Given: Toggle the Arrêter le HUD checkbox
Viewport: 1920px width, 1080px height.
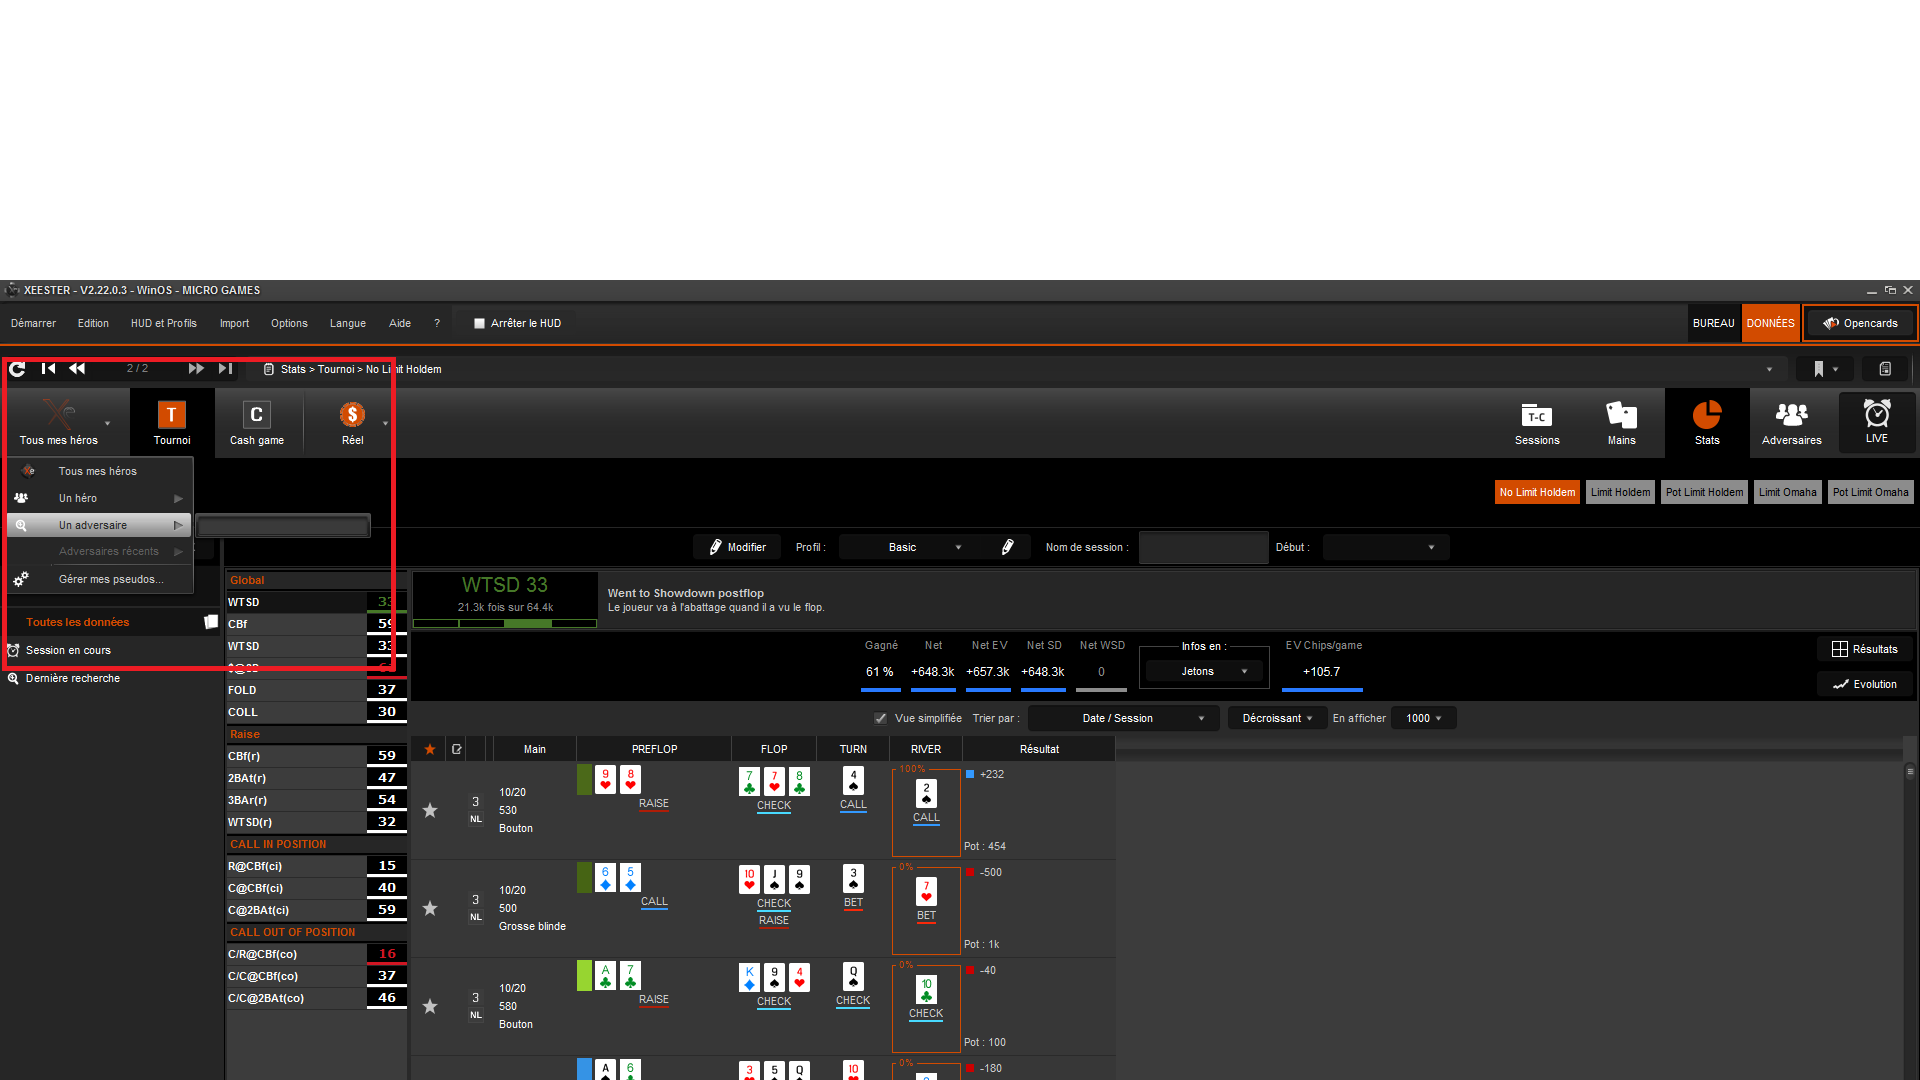Looking at the screenshot, I should tap(479, 323).
